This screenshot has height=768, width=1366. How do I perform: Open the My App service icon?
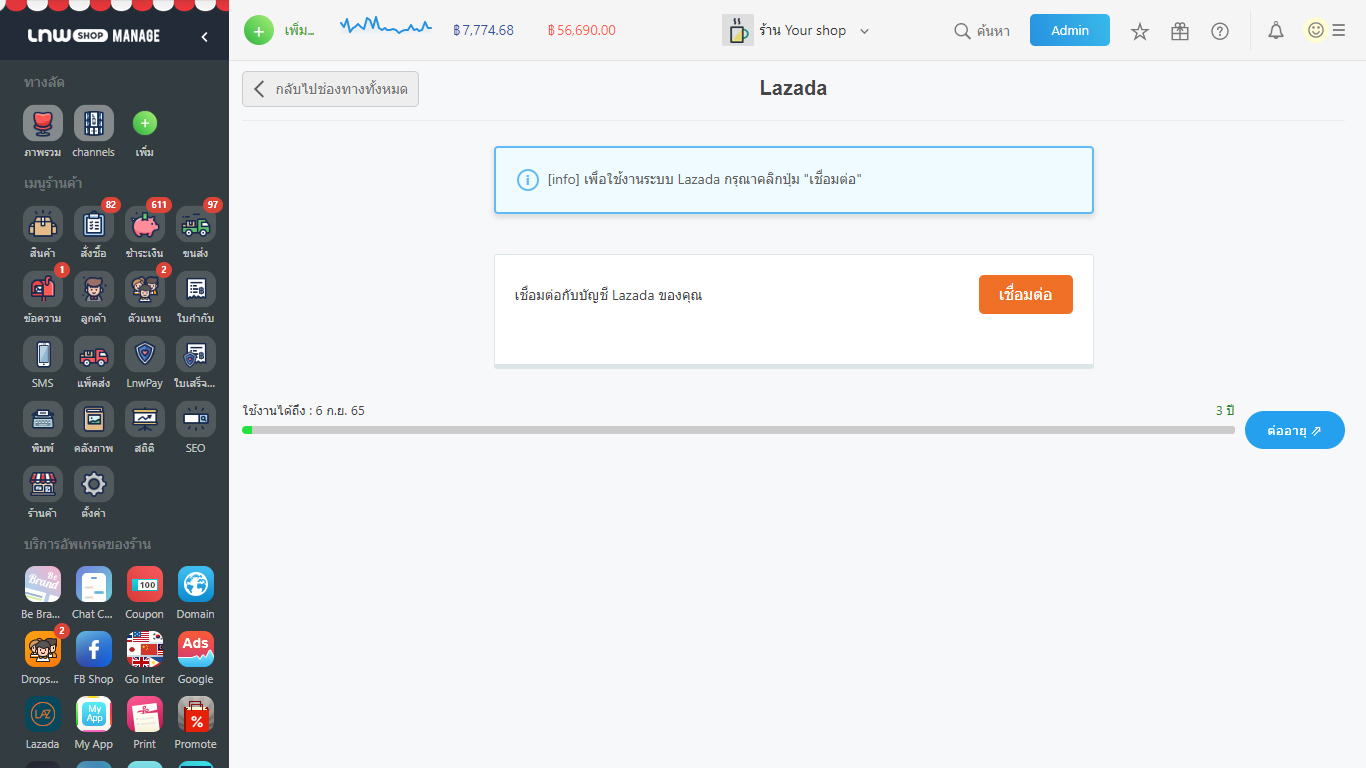(94, 714)
